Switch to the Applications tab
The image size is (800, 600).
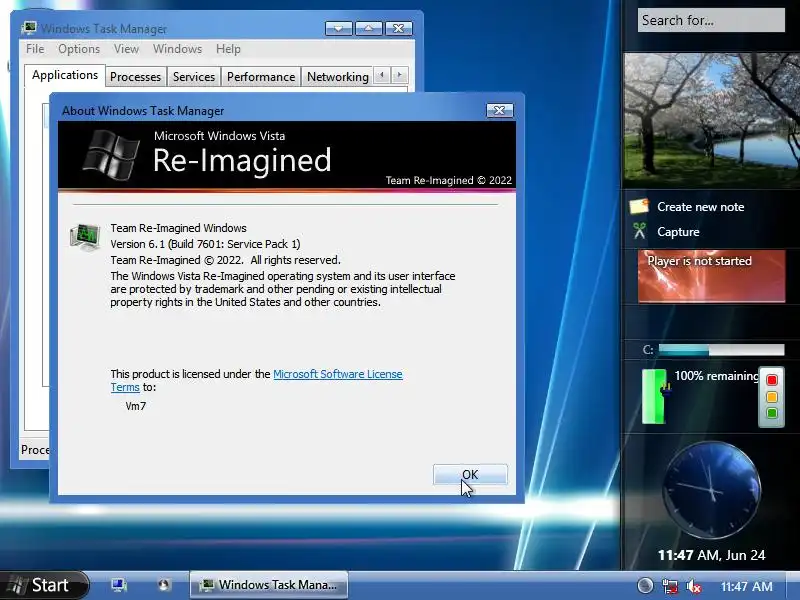[65, 75]
